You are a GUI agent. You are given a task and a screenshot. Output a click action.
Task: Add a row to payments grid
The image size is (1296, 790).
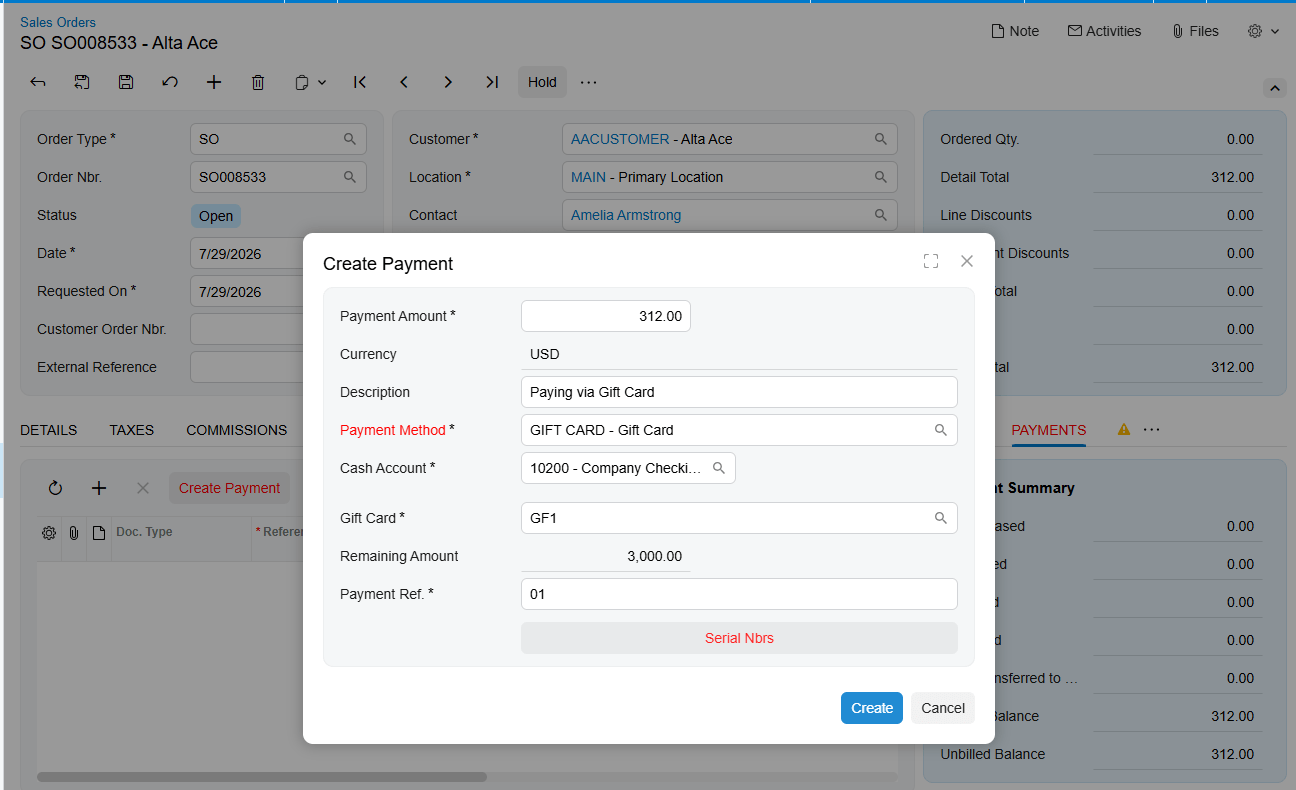[99, 488]
